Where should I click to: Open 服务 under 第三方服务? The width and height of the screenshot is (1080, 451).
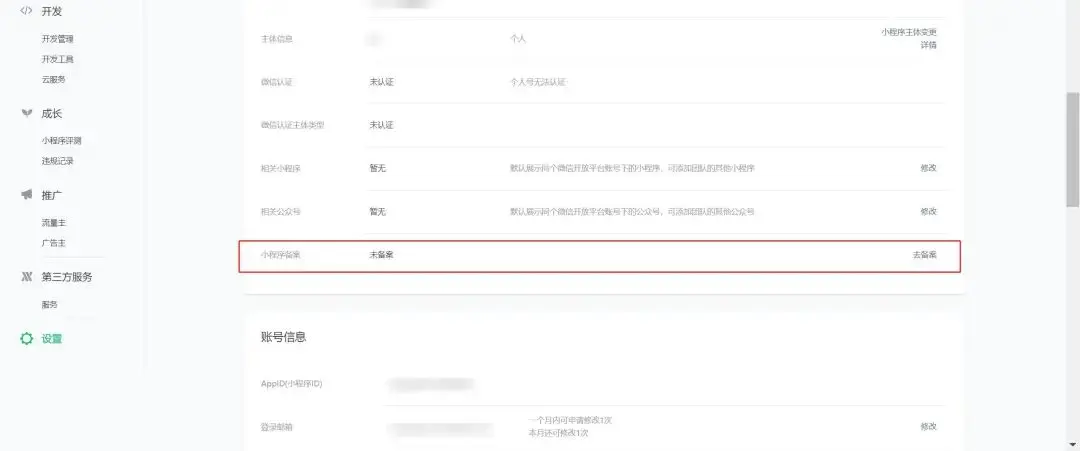[x=50, y=304]
